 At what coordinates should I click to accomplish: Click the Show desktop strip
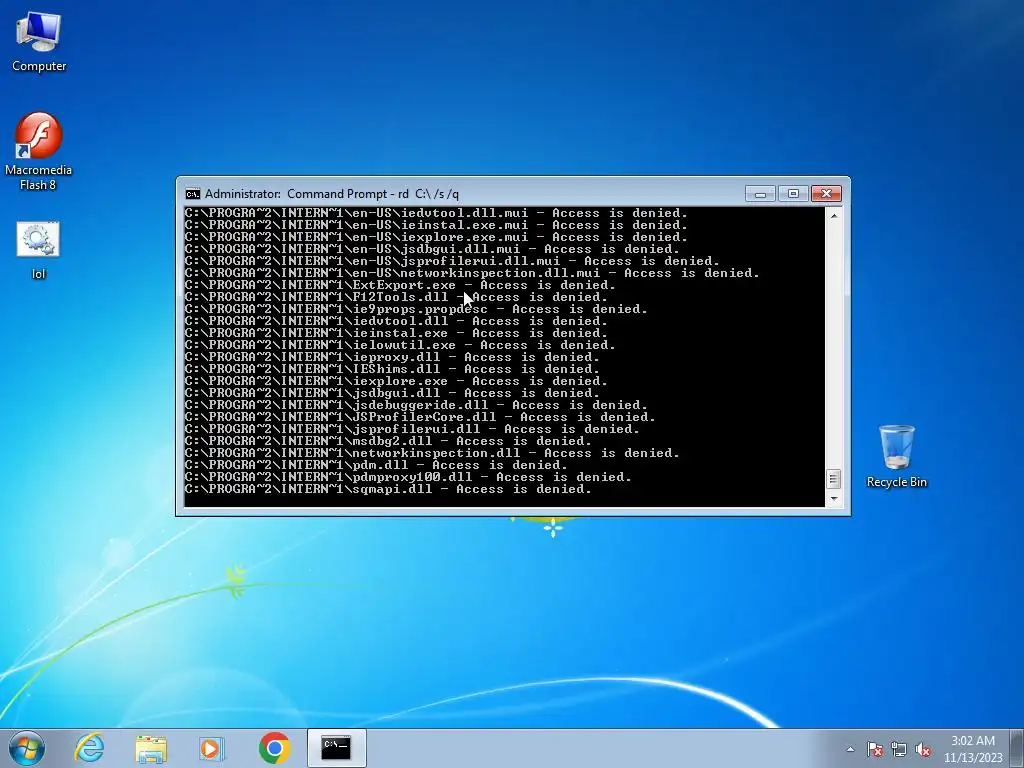click(x=1019, y=748)
